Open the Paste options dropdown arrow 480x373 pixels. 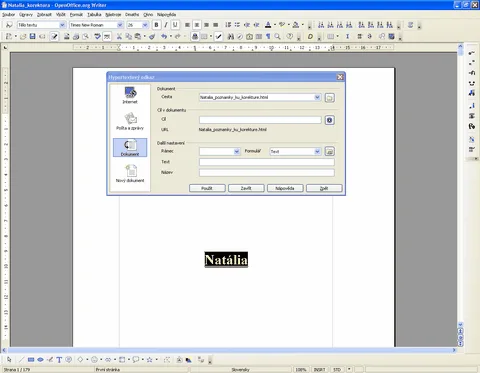pos(145,36)
